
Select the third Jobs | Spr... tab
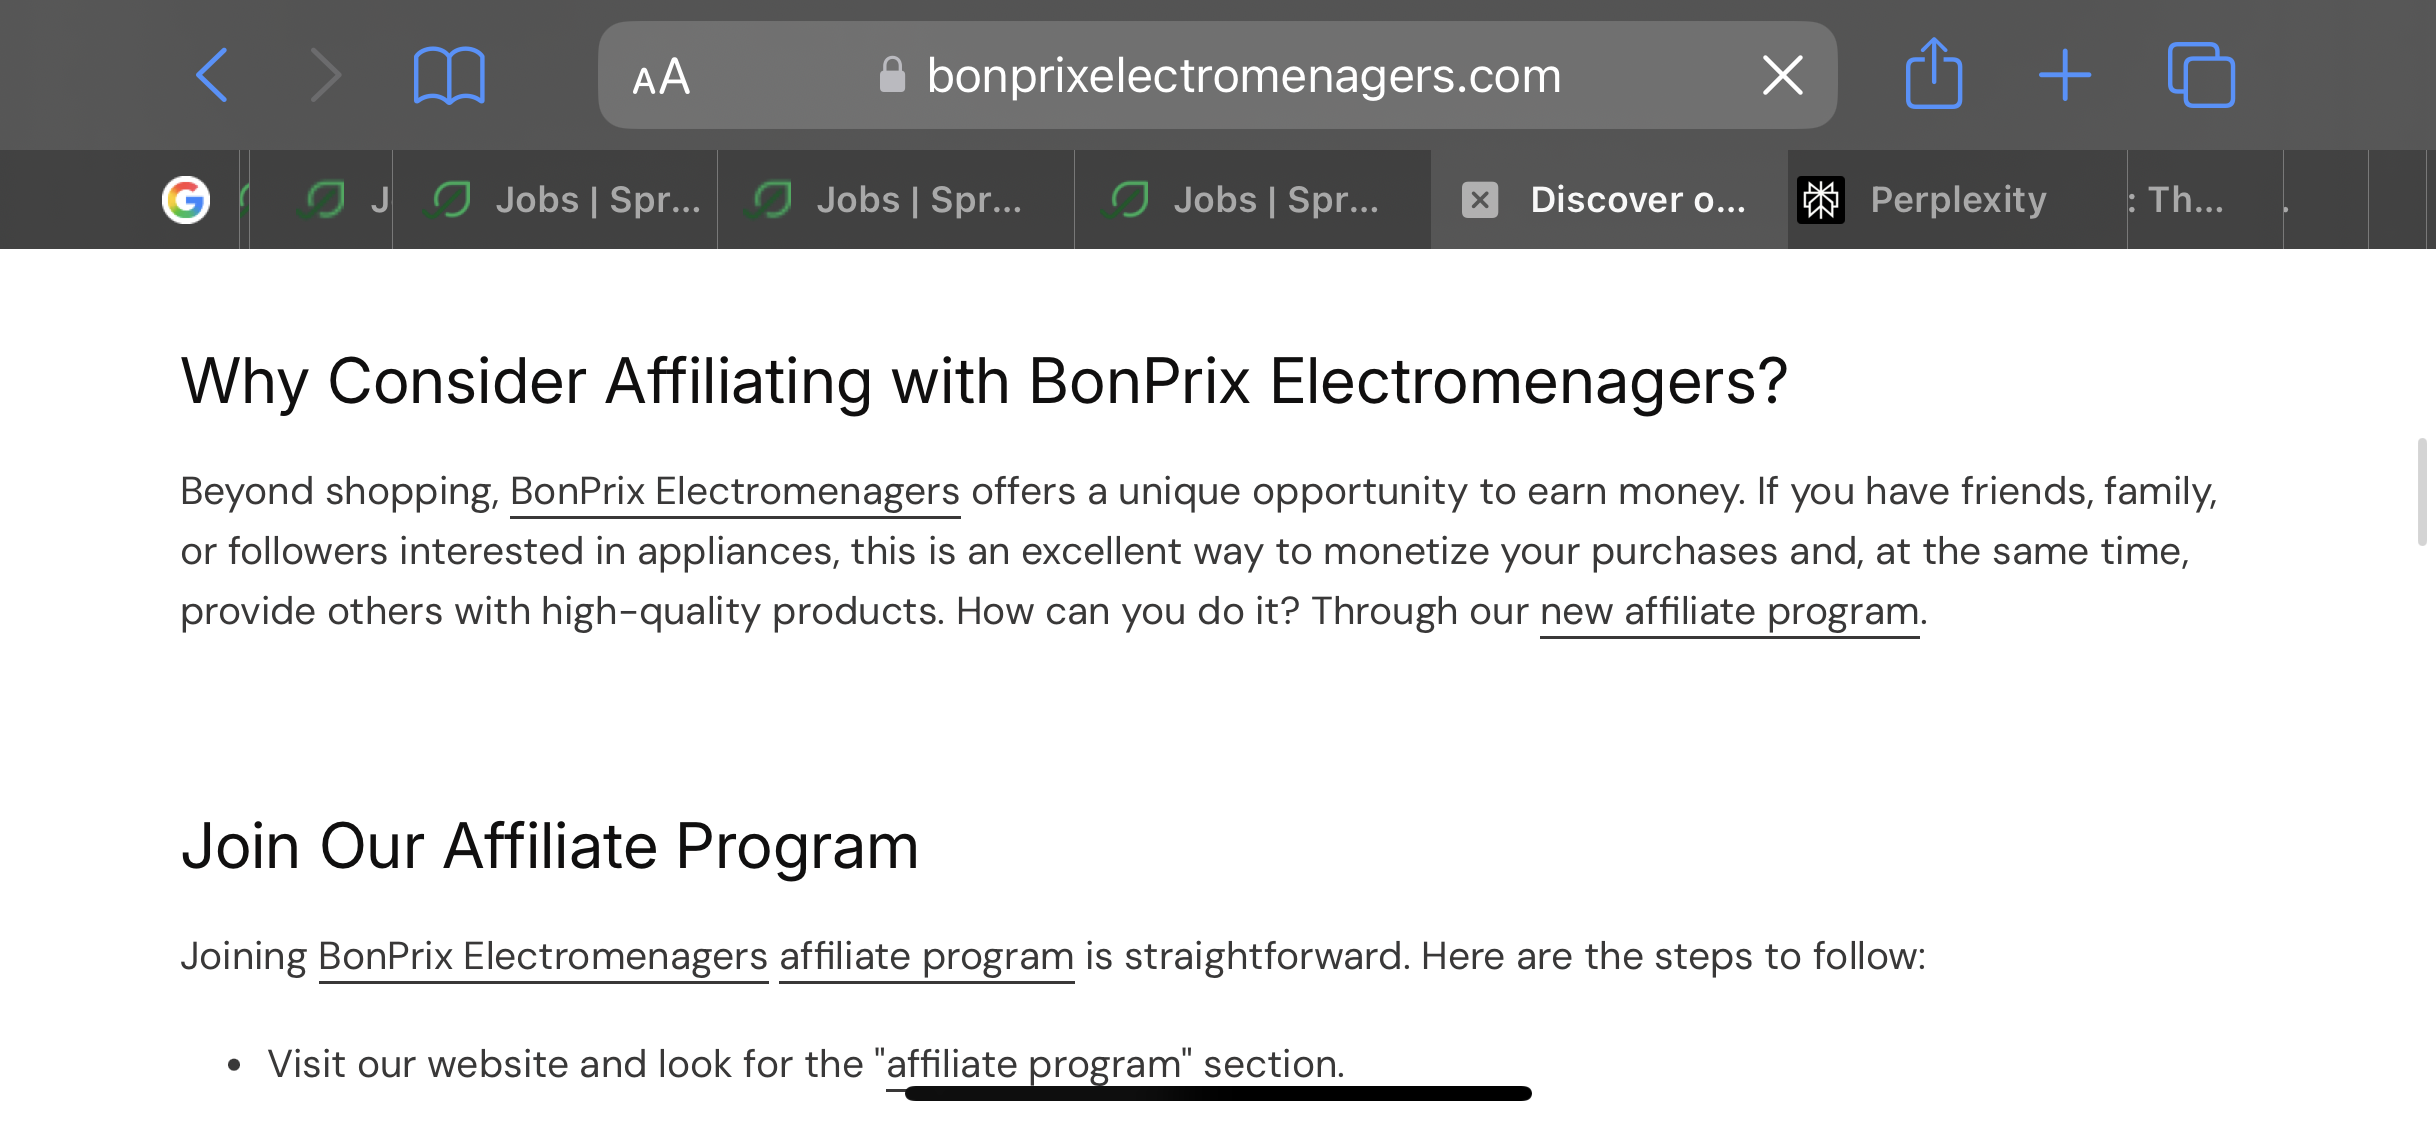[1253, 200]
